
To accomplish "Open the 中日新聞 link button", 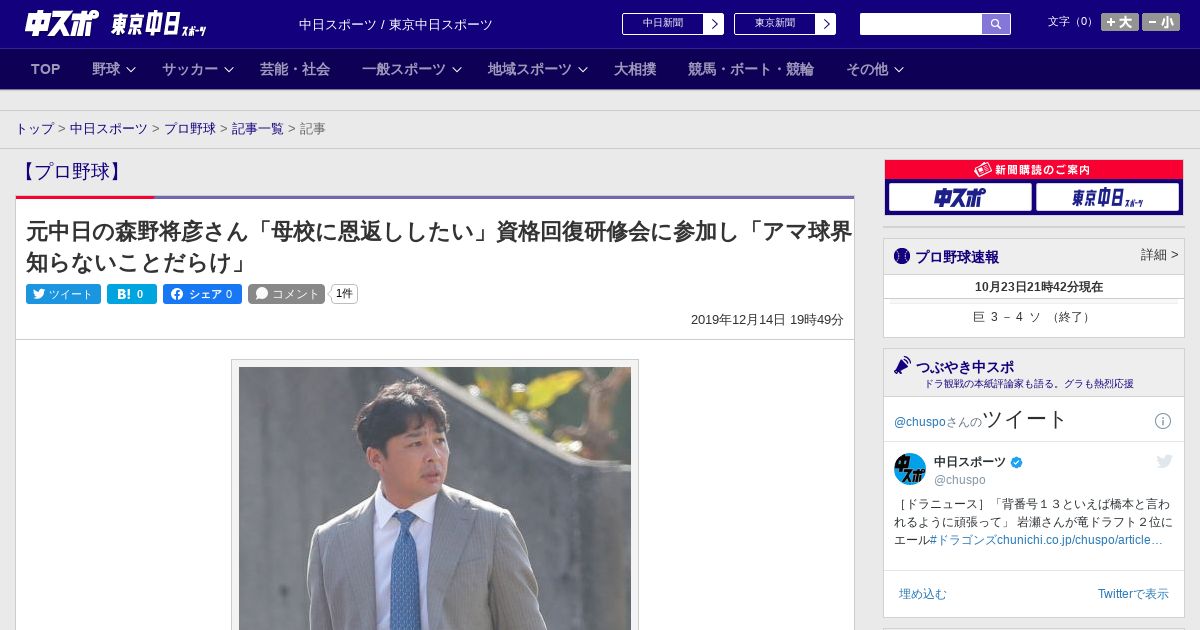I will pyautogui.click(x=663, y=24).
